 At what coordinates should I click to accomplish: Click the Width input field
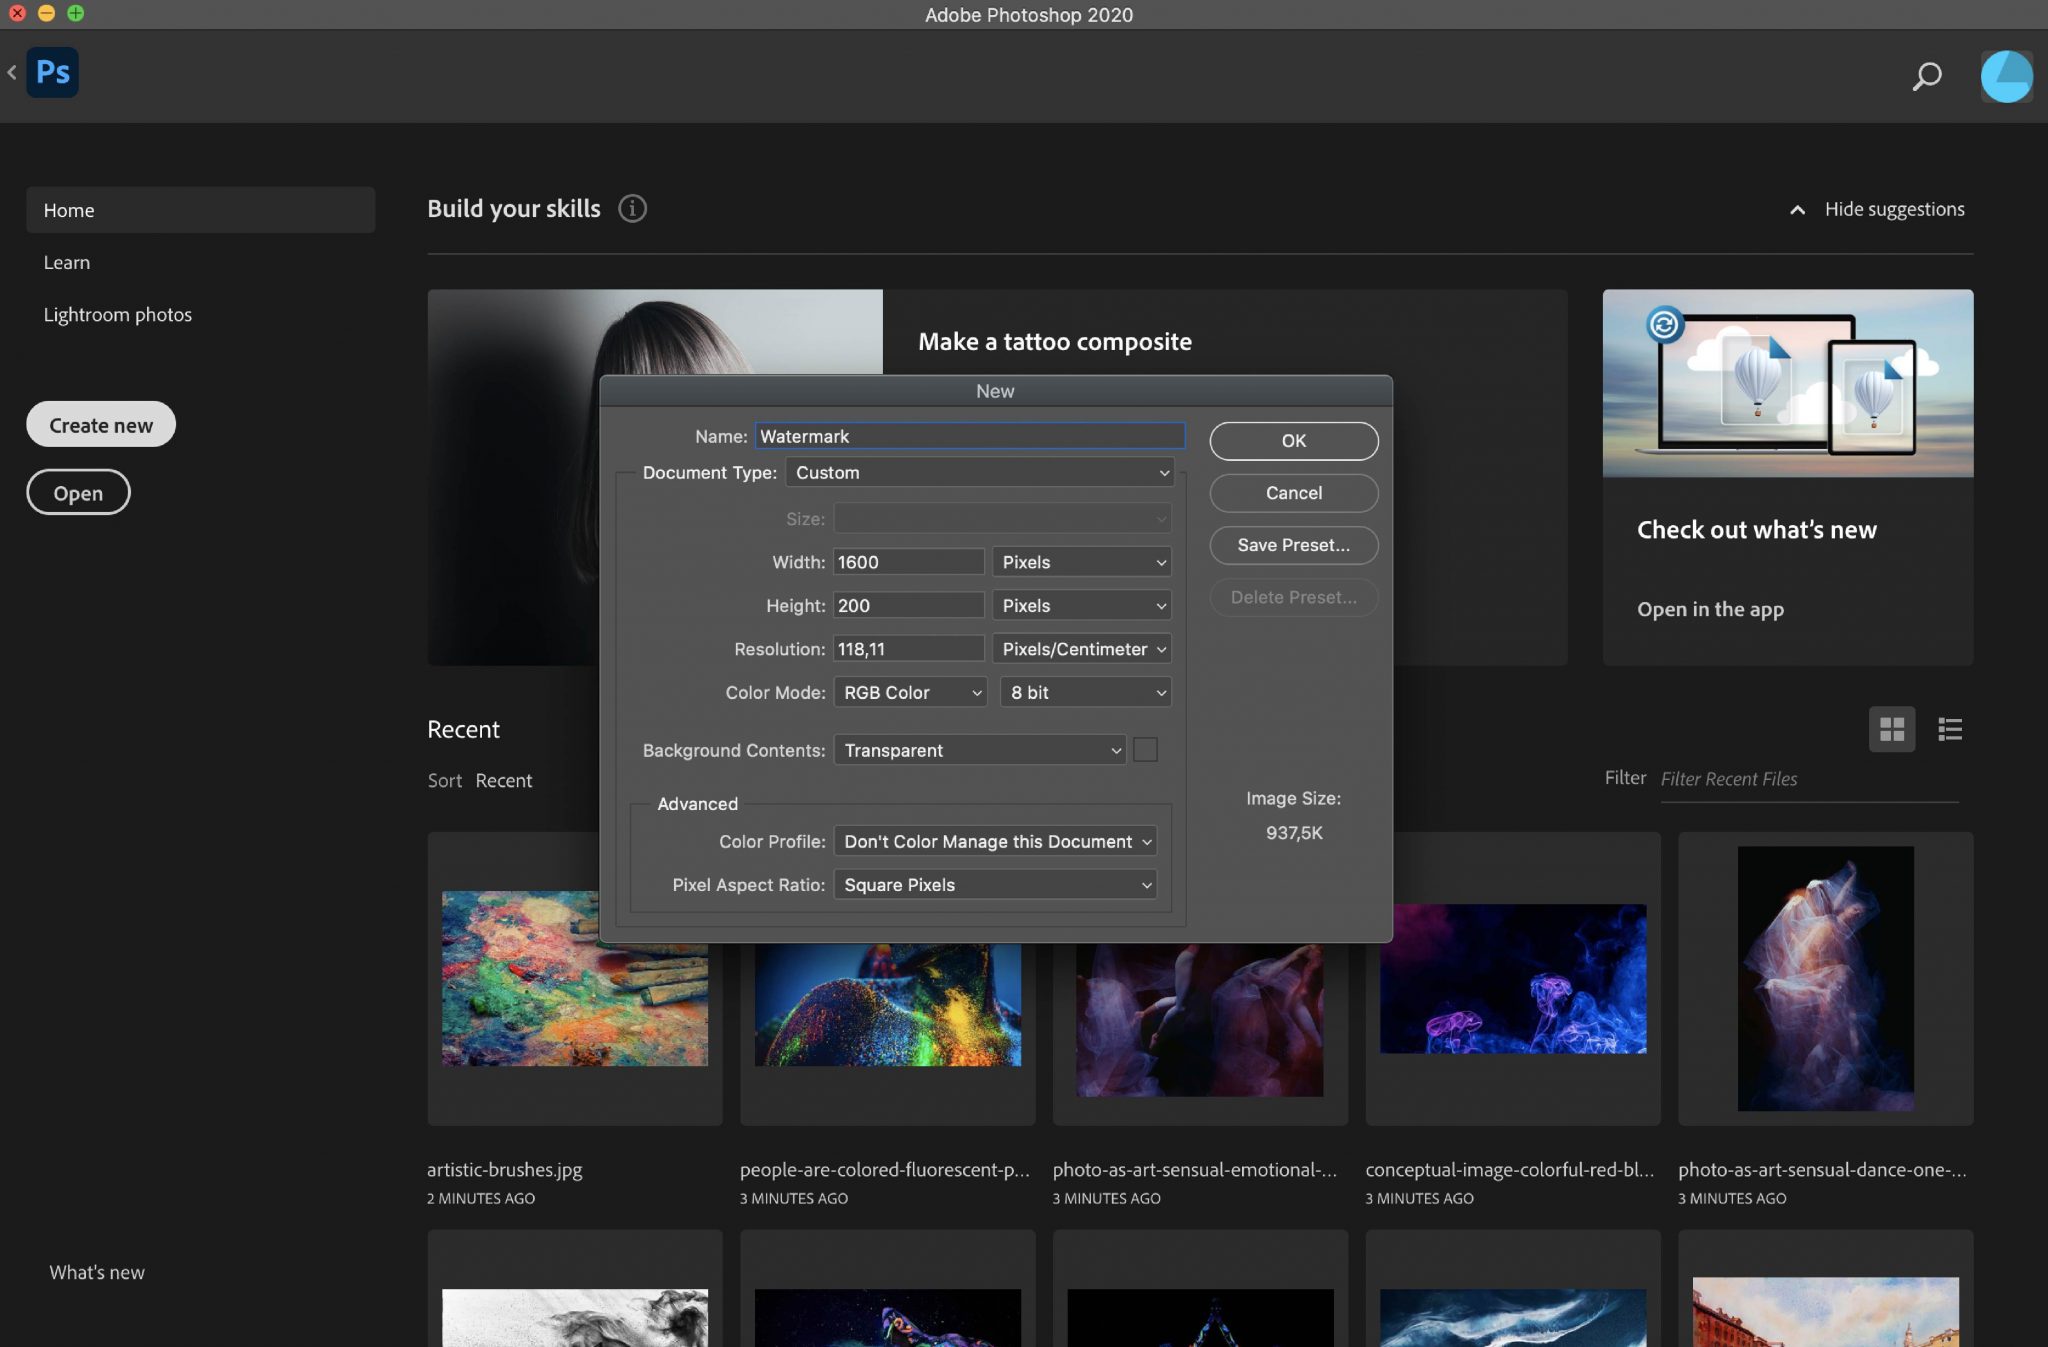point(908,562)
